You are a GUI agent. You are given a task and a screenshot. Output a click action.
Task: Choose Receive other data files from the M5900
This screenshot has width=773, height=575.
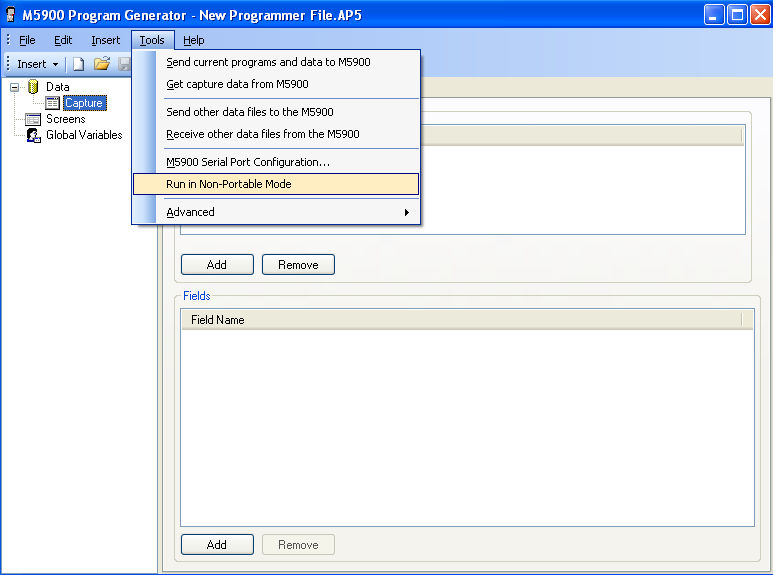click(262, 134)
